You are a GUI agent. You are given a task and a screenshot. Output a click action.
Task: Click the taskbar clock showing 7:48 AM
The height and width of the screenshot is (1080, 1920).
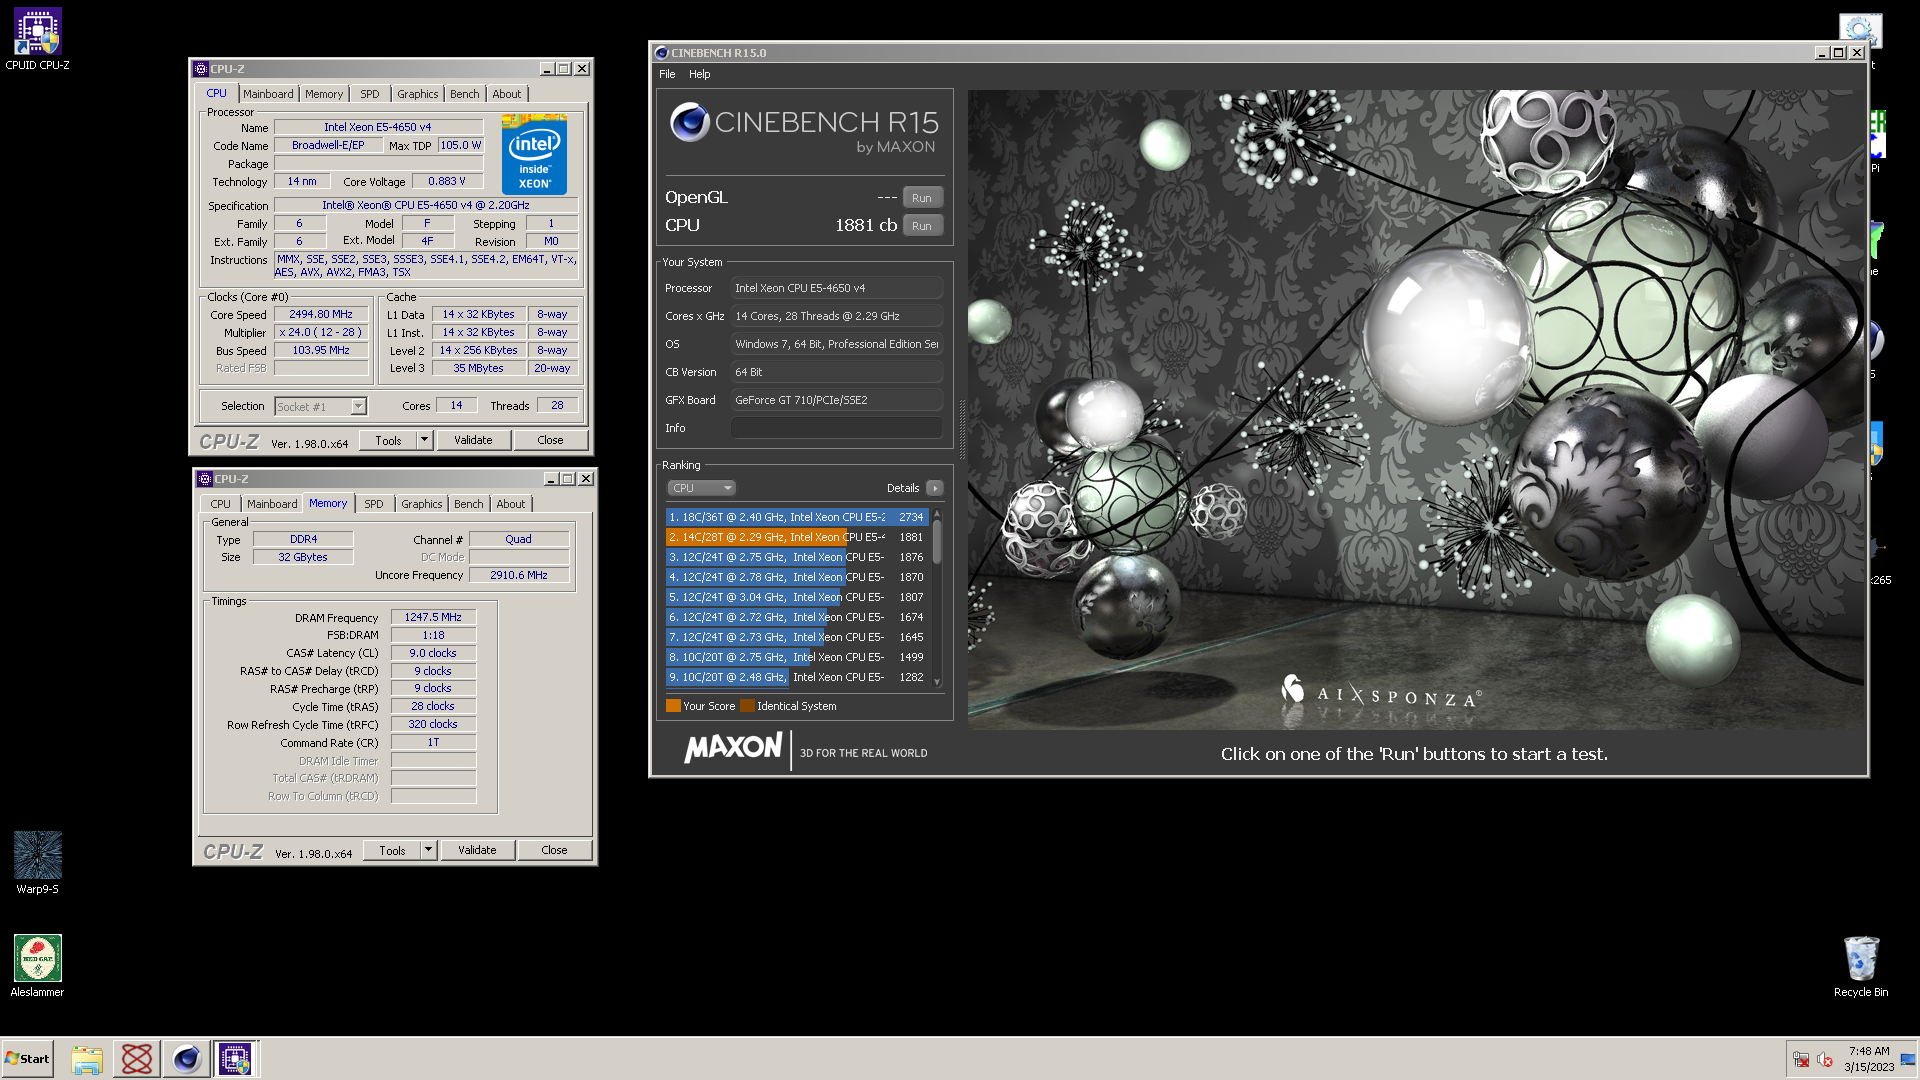pyautogui.click(x=1869, y=1059)
